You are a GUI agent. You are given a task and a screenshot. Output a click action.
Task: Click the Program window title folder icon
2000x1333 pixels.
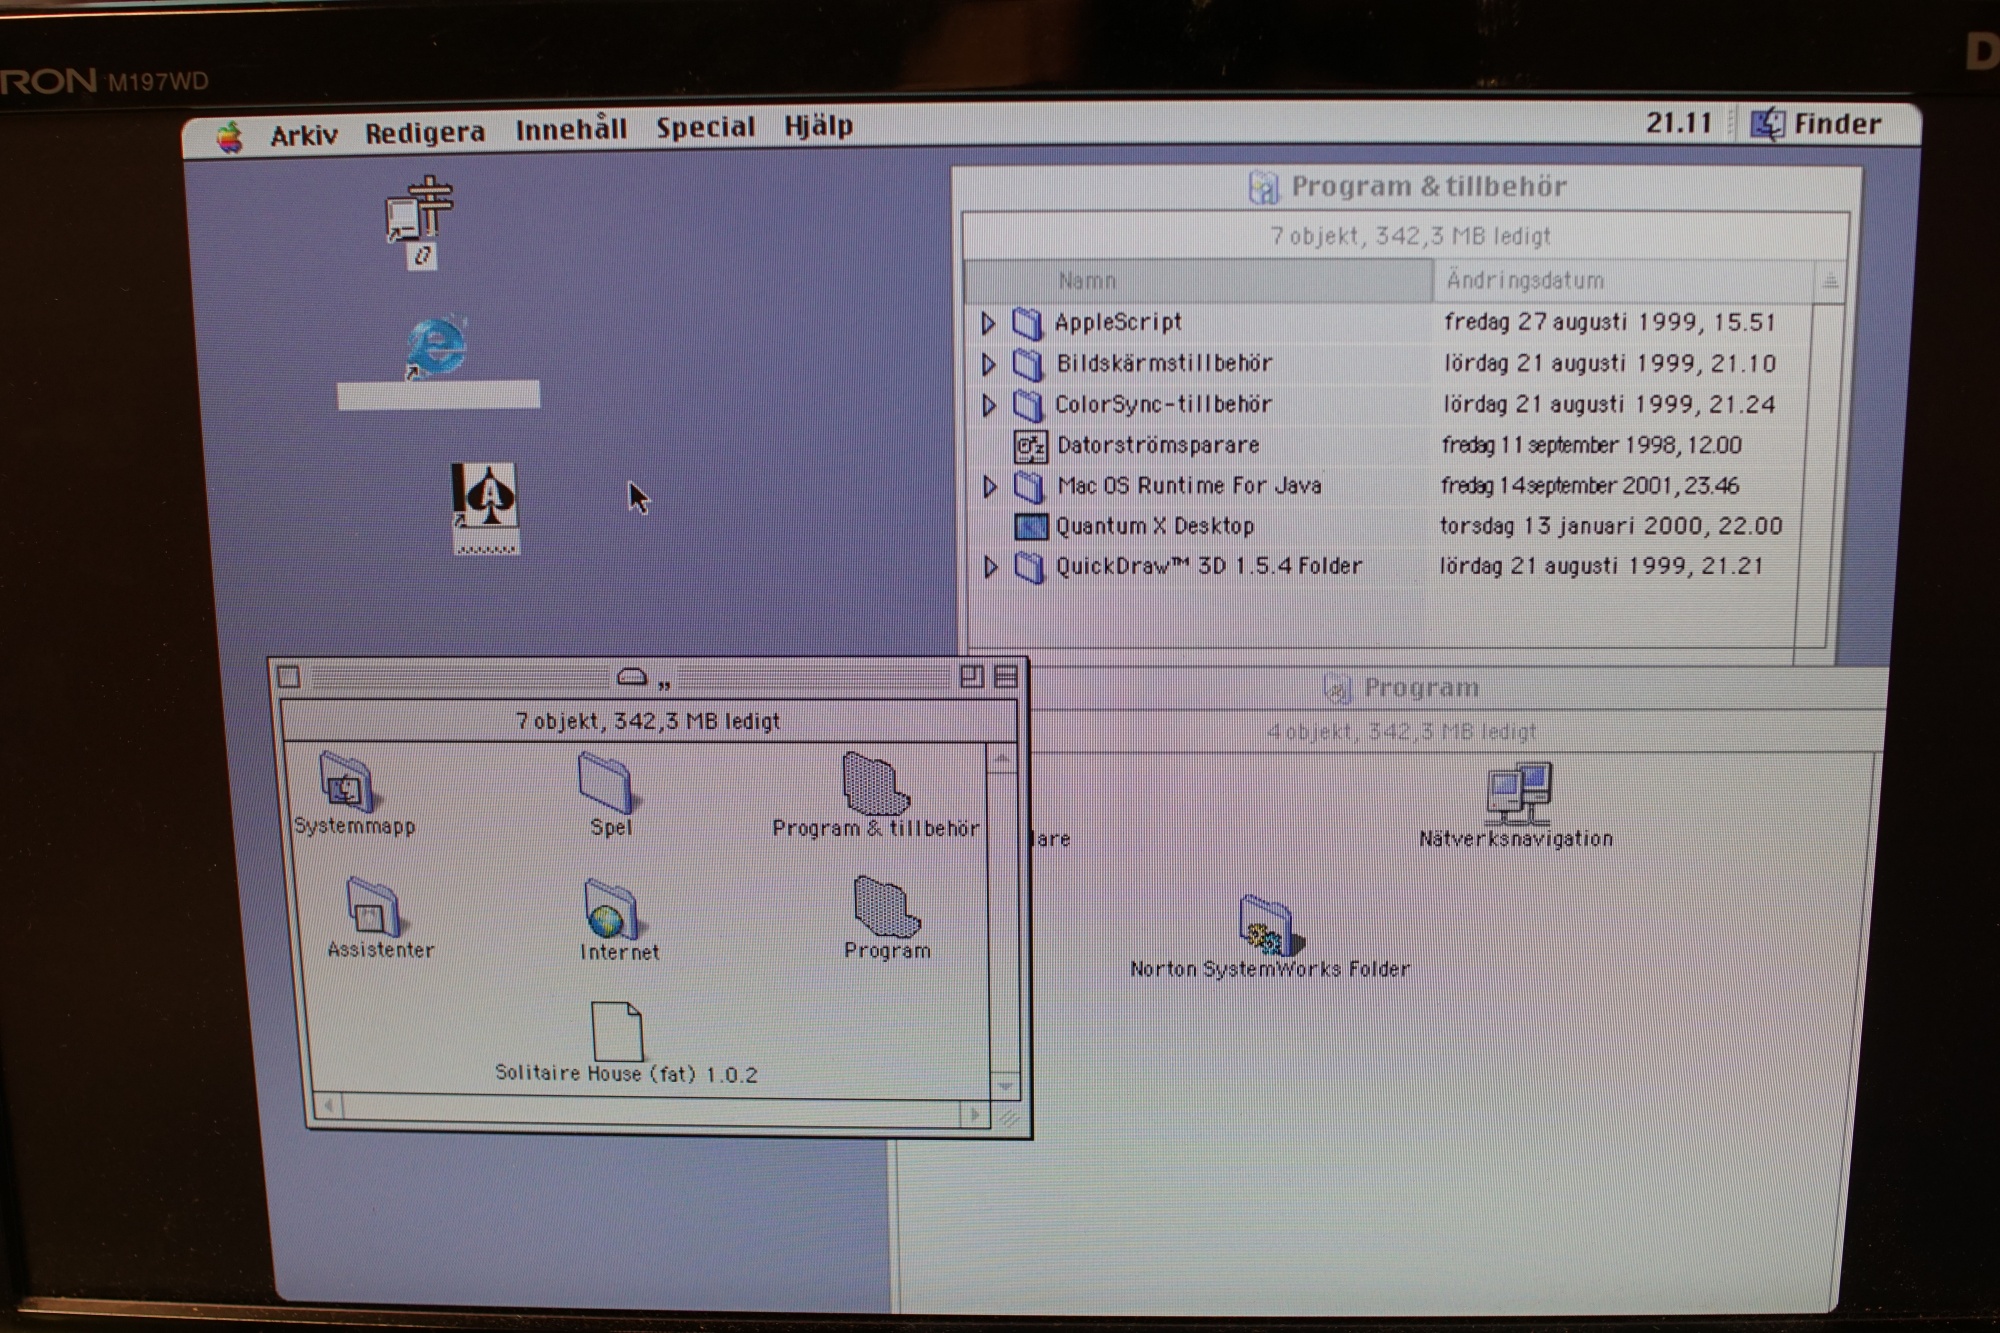click(1337, 688)
